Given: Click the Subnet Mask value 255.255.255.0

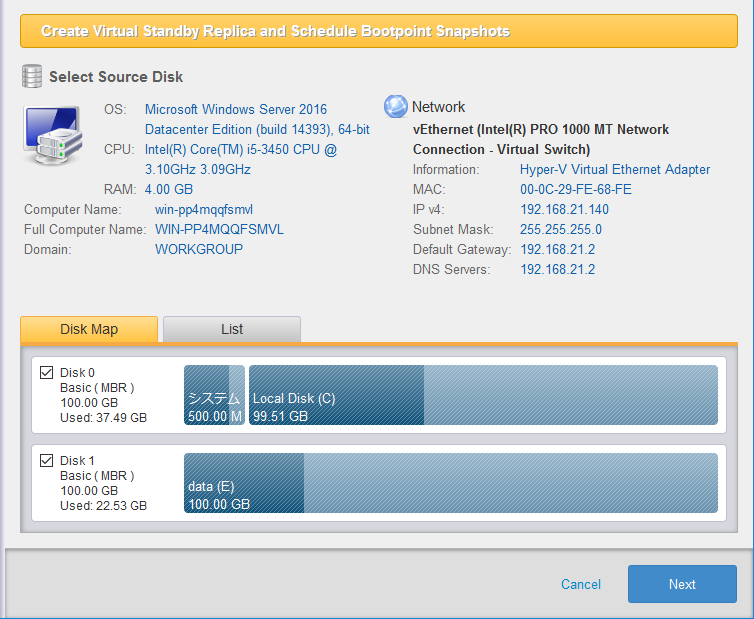Looking at the screenshot, I should point(561,230).
